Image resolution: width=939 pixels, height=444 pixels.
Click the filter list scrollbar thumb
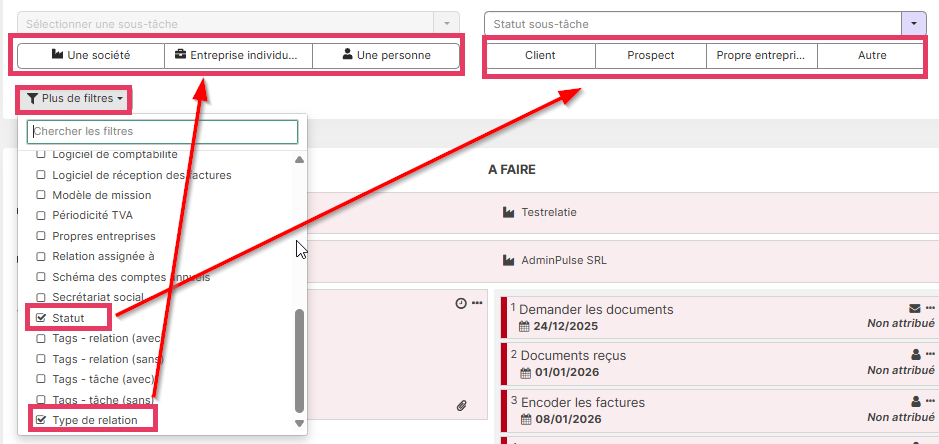tap(299, 361)
